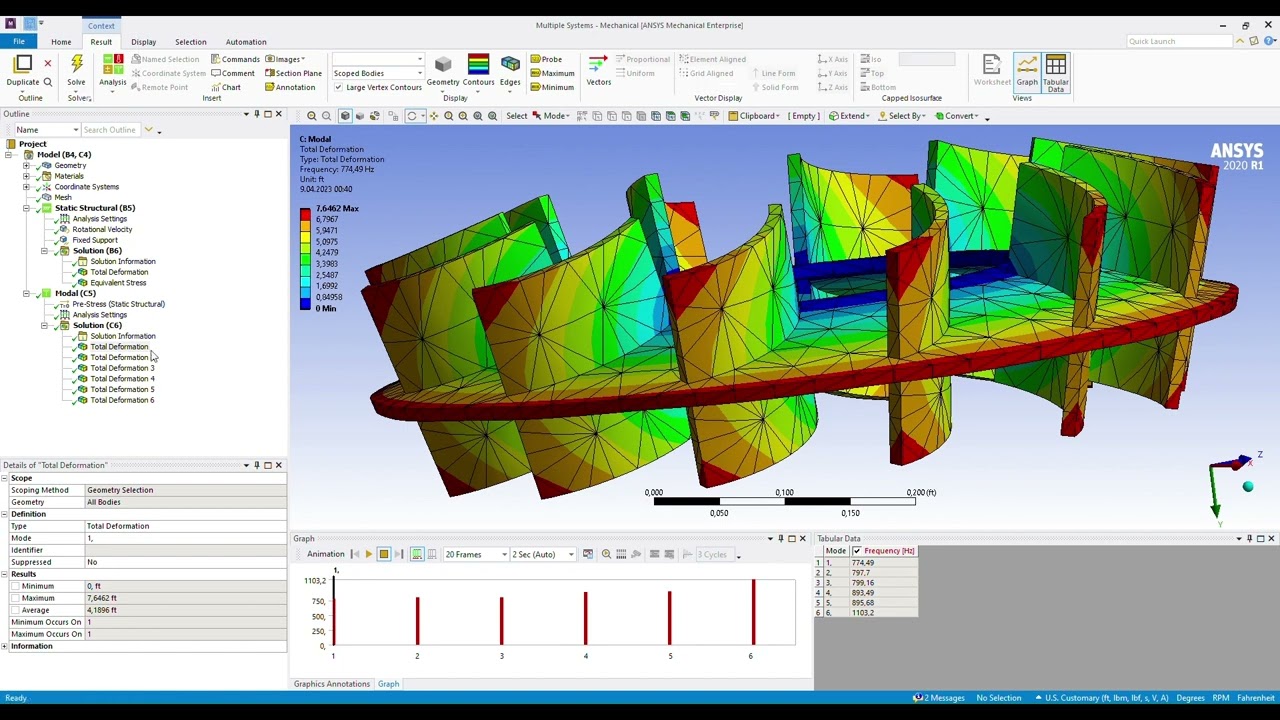Viewport: 1280px width, 720px height.
Task: Insert a Section Plane
Action: tap(294, 73)
